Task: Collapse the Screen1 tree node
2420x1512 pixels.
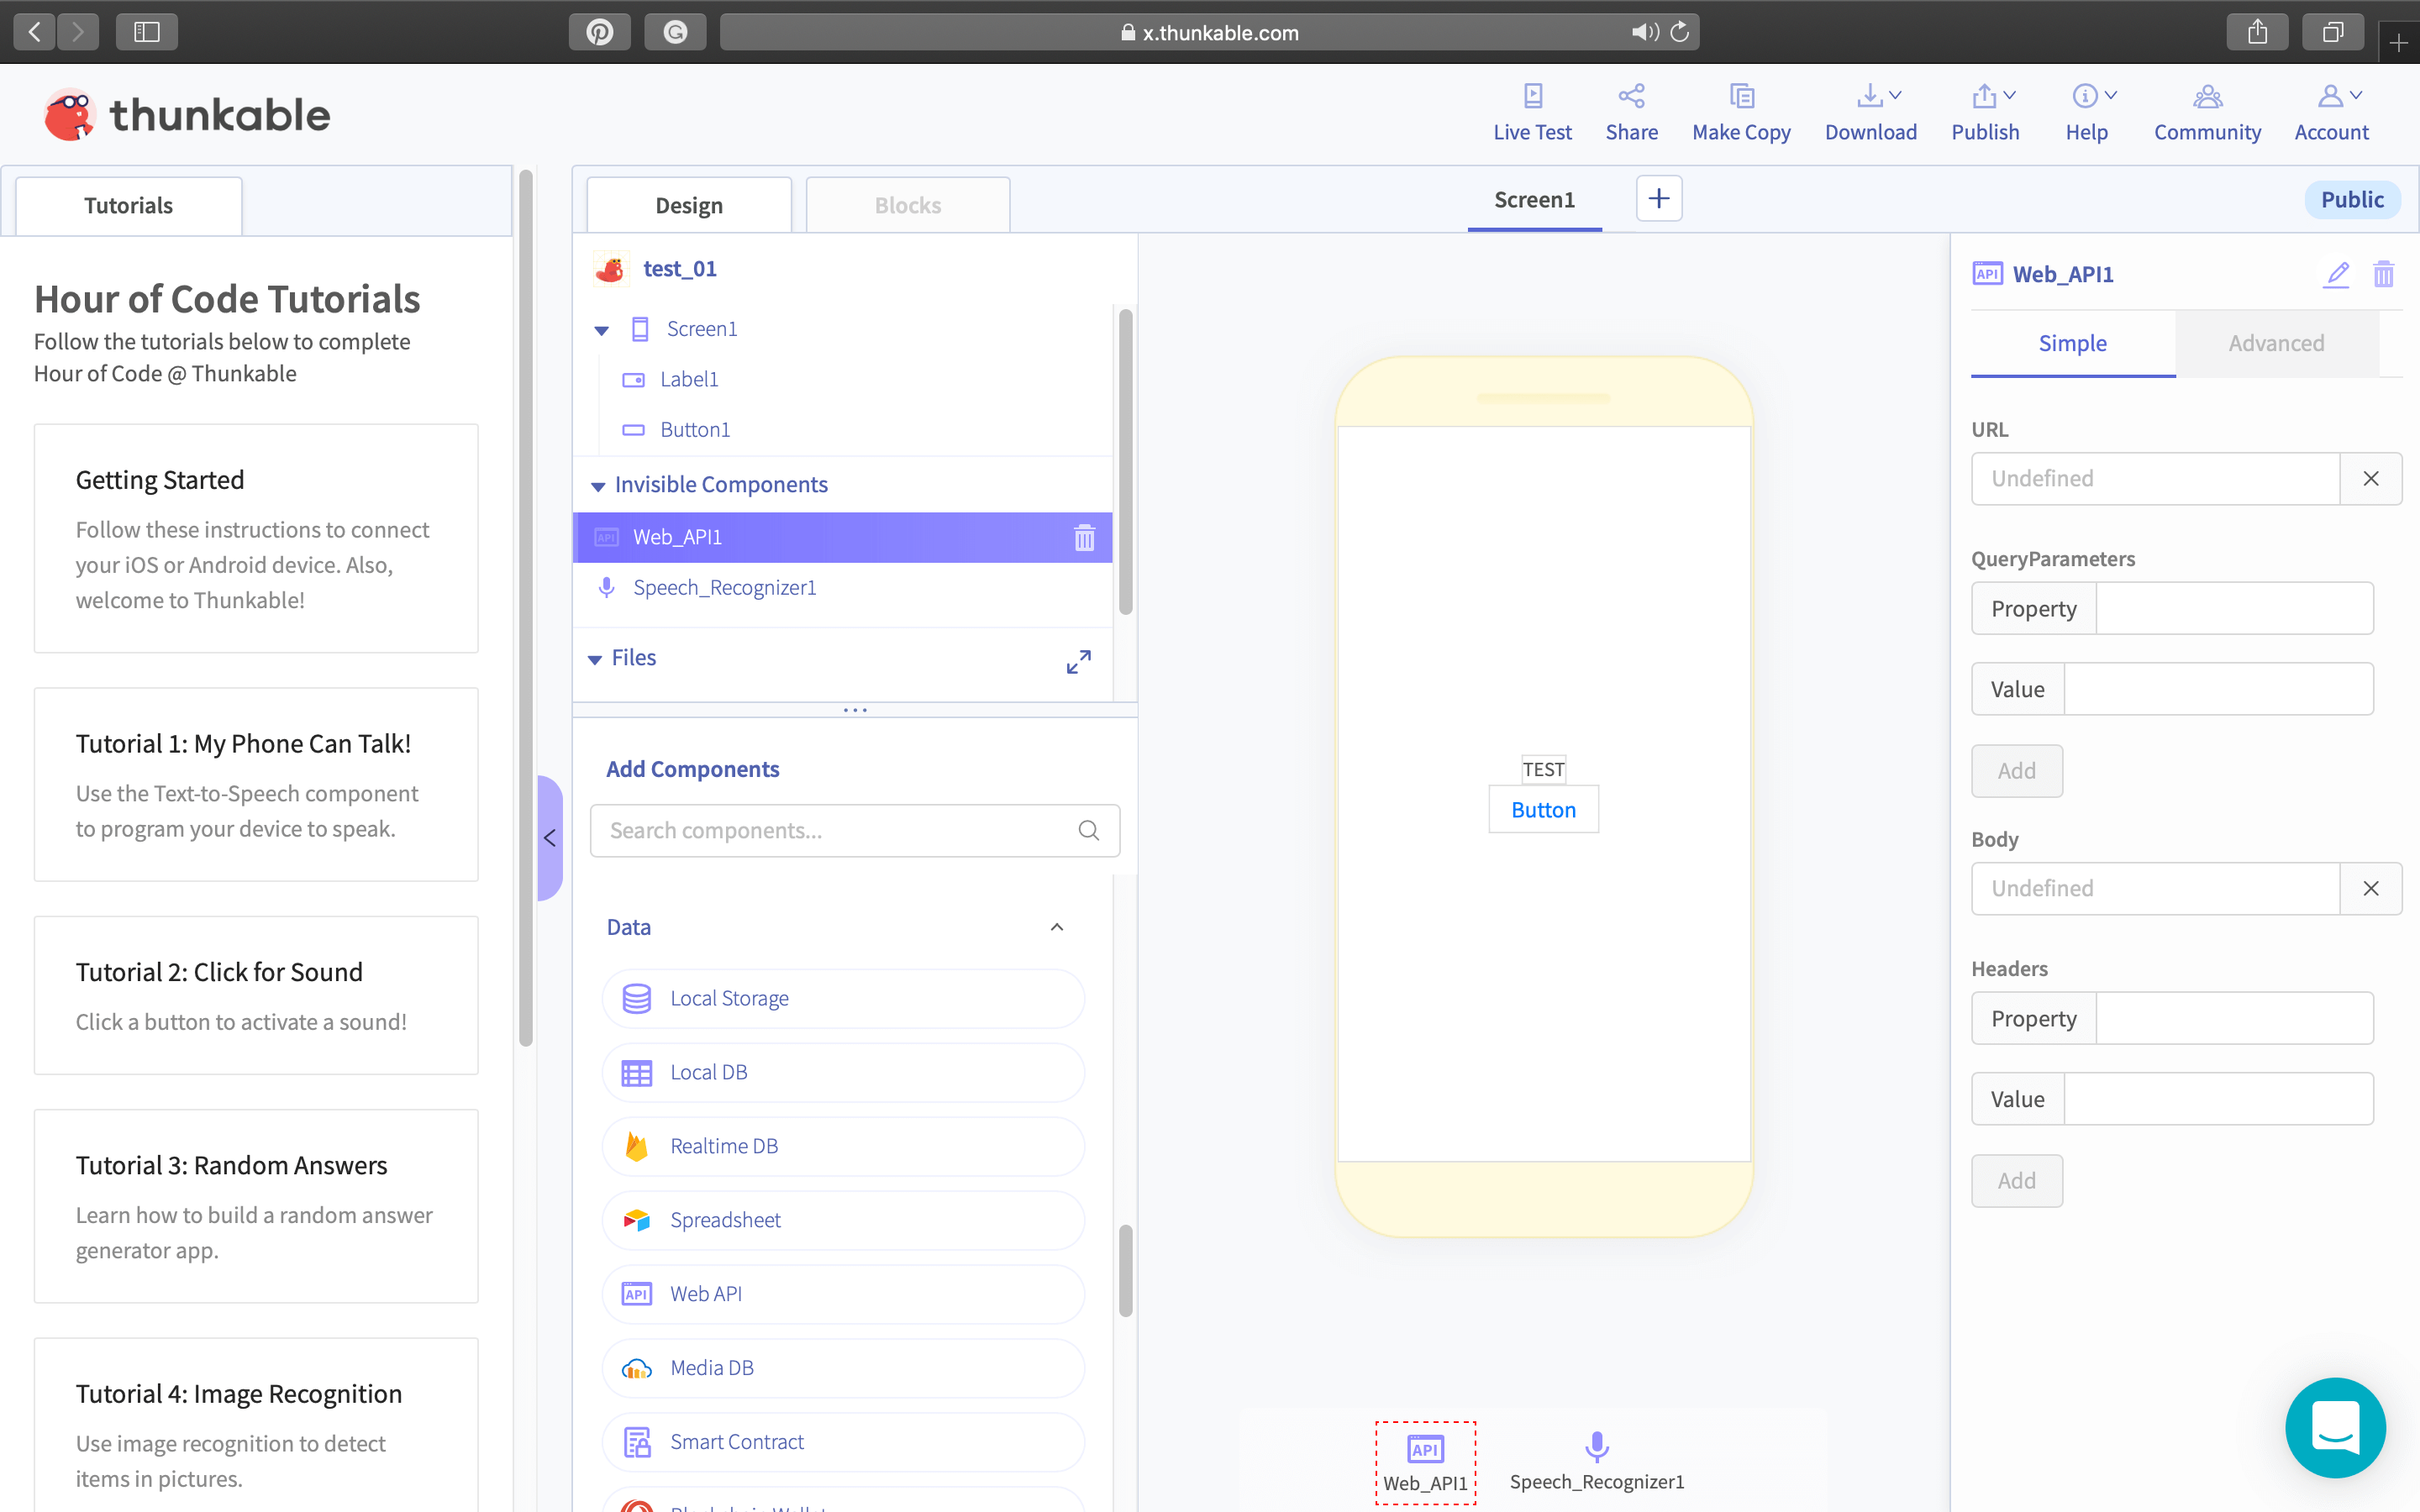Action: coord(601,330)
